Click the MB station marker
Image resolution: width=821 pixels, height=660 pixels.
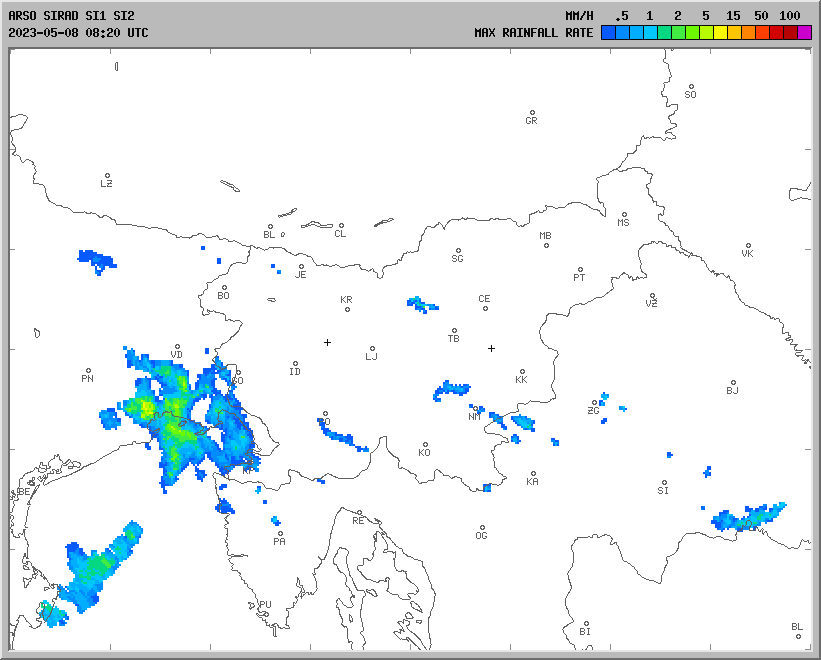546,245
